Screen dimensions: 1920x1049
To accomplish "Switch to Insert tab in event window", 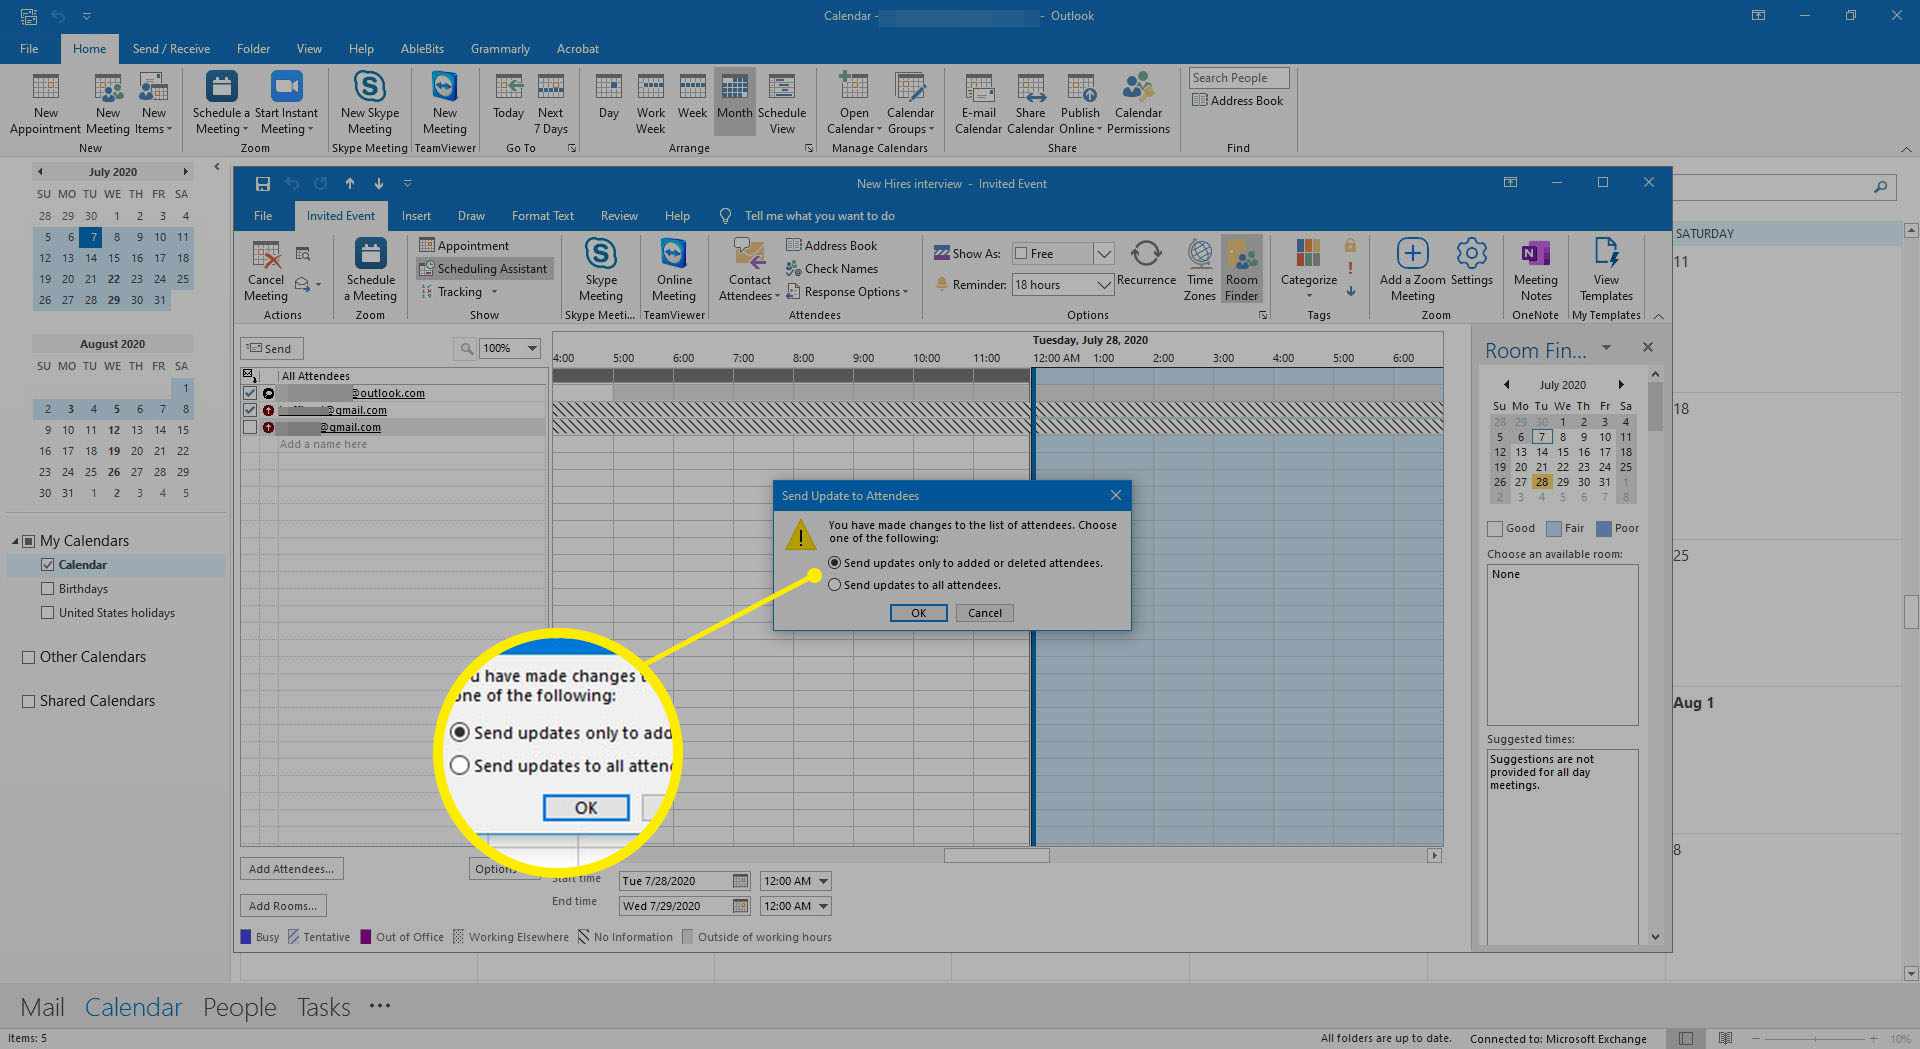I will tap(416, 216).
